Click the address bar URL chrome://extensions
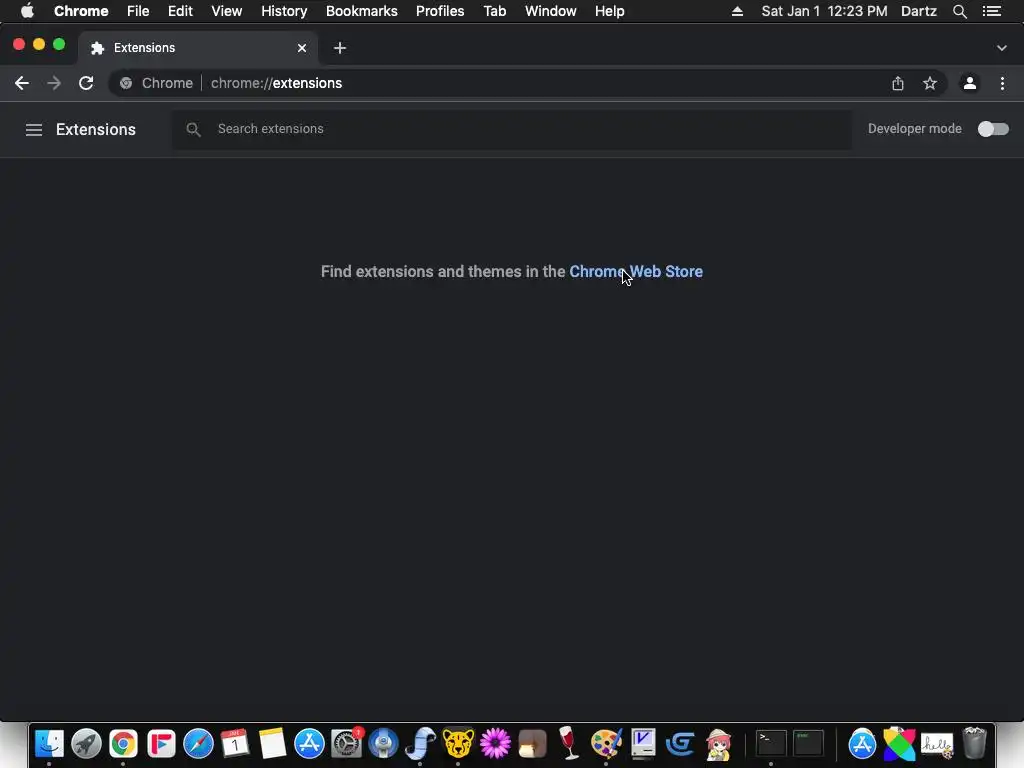Image resolution: width=1024 pixels, height=768 pixels. tap(276, 84)
